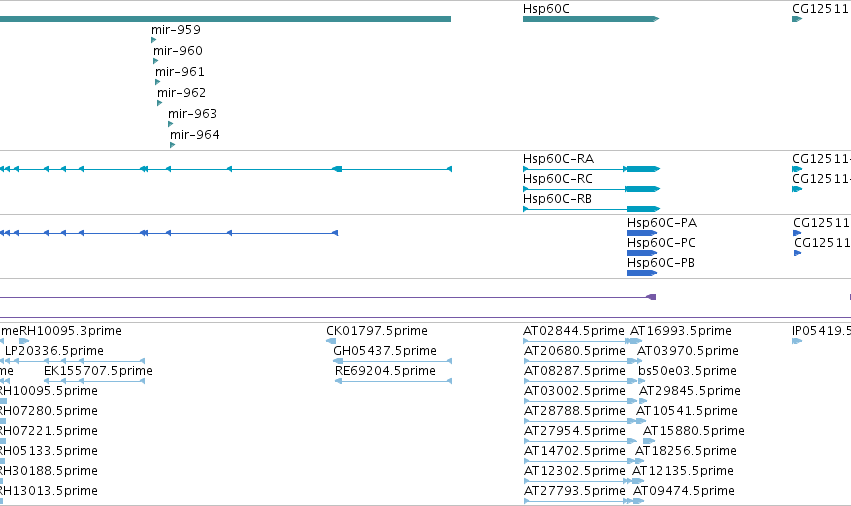
Task: Click the AT03970.5prime EST label
Action: pos(688,351)
